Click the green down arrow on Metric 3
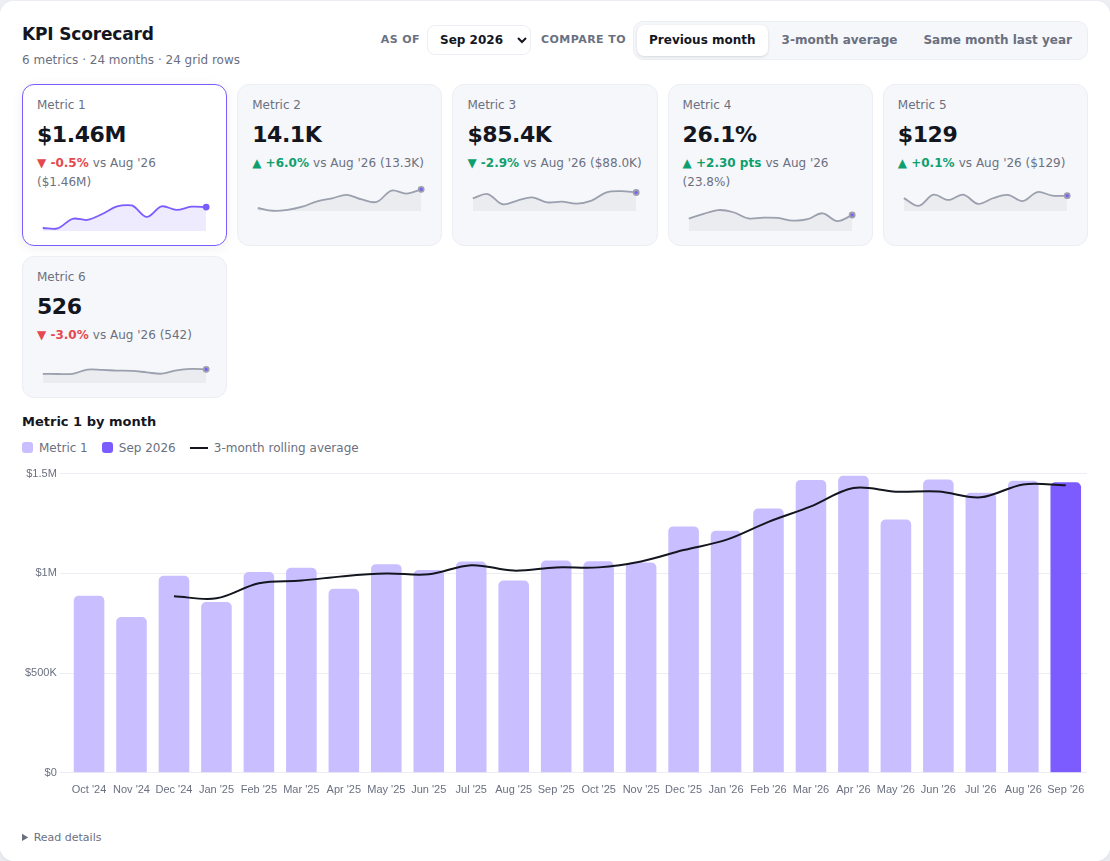 [472, 164]
